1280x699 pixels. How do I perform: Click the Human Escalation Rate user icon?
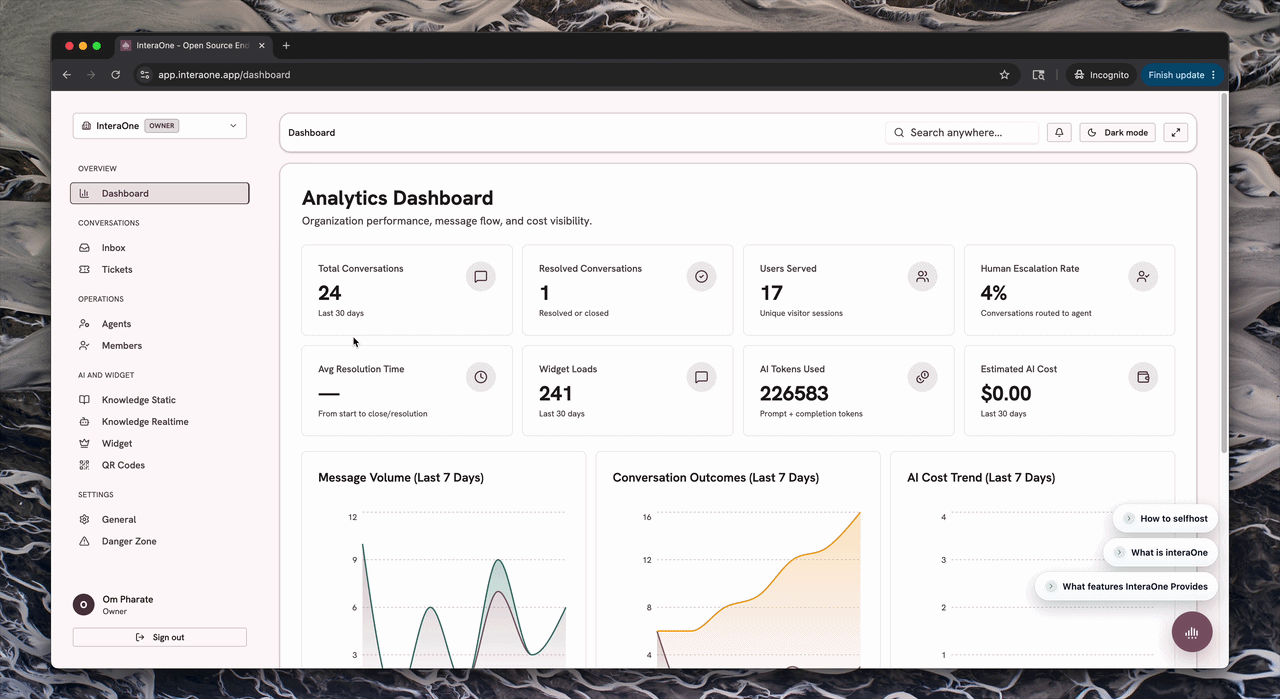(1143, 277)
